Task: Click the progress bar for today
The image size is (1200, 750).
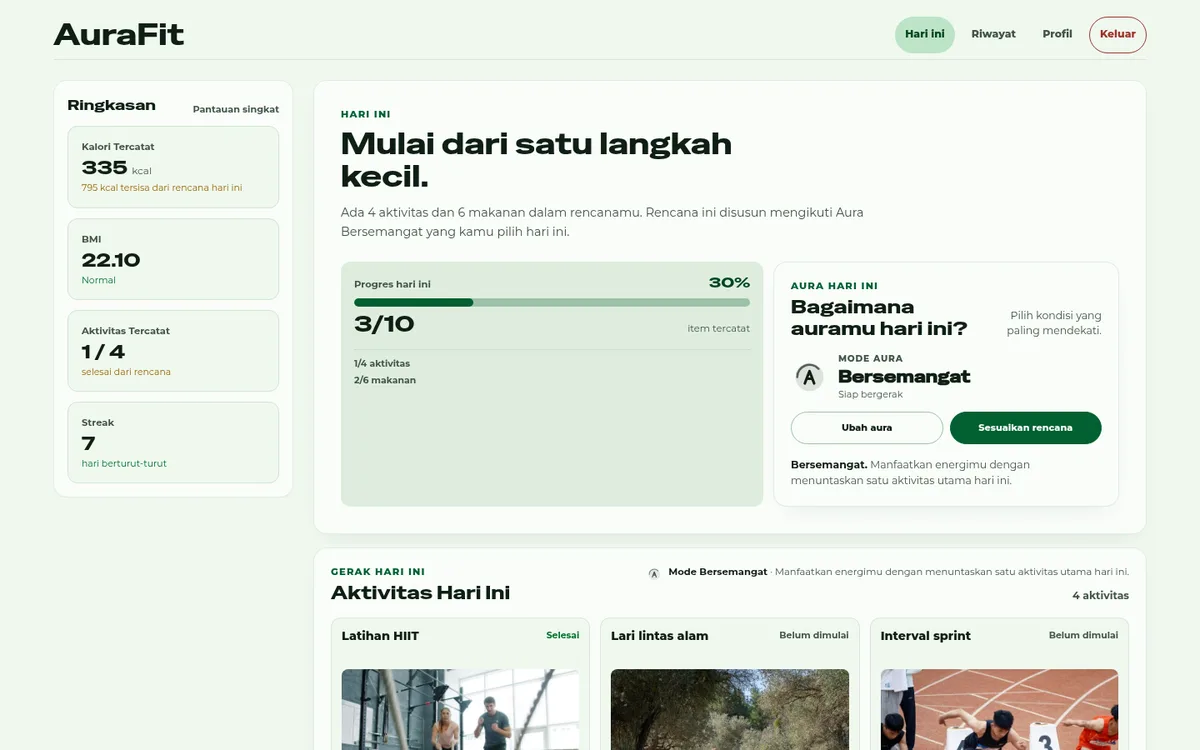Action: click(552, 302)
